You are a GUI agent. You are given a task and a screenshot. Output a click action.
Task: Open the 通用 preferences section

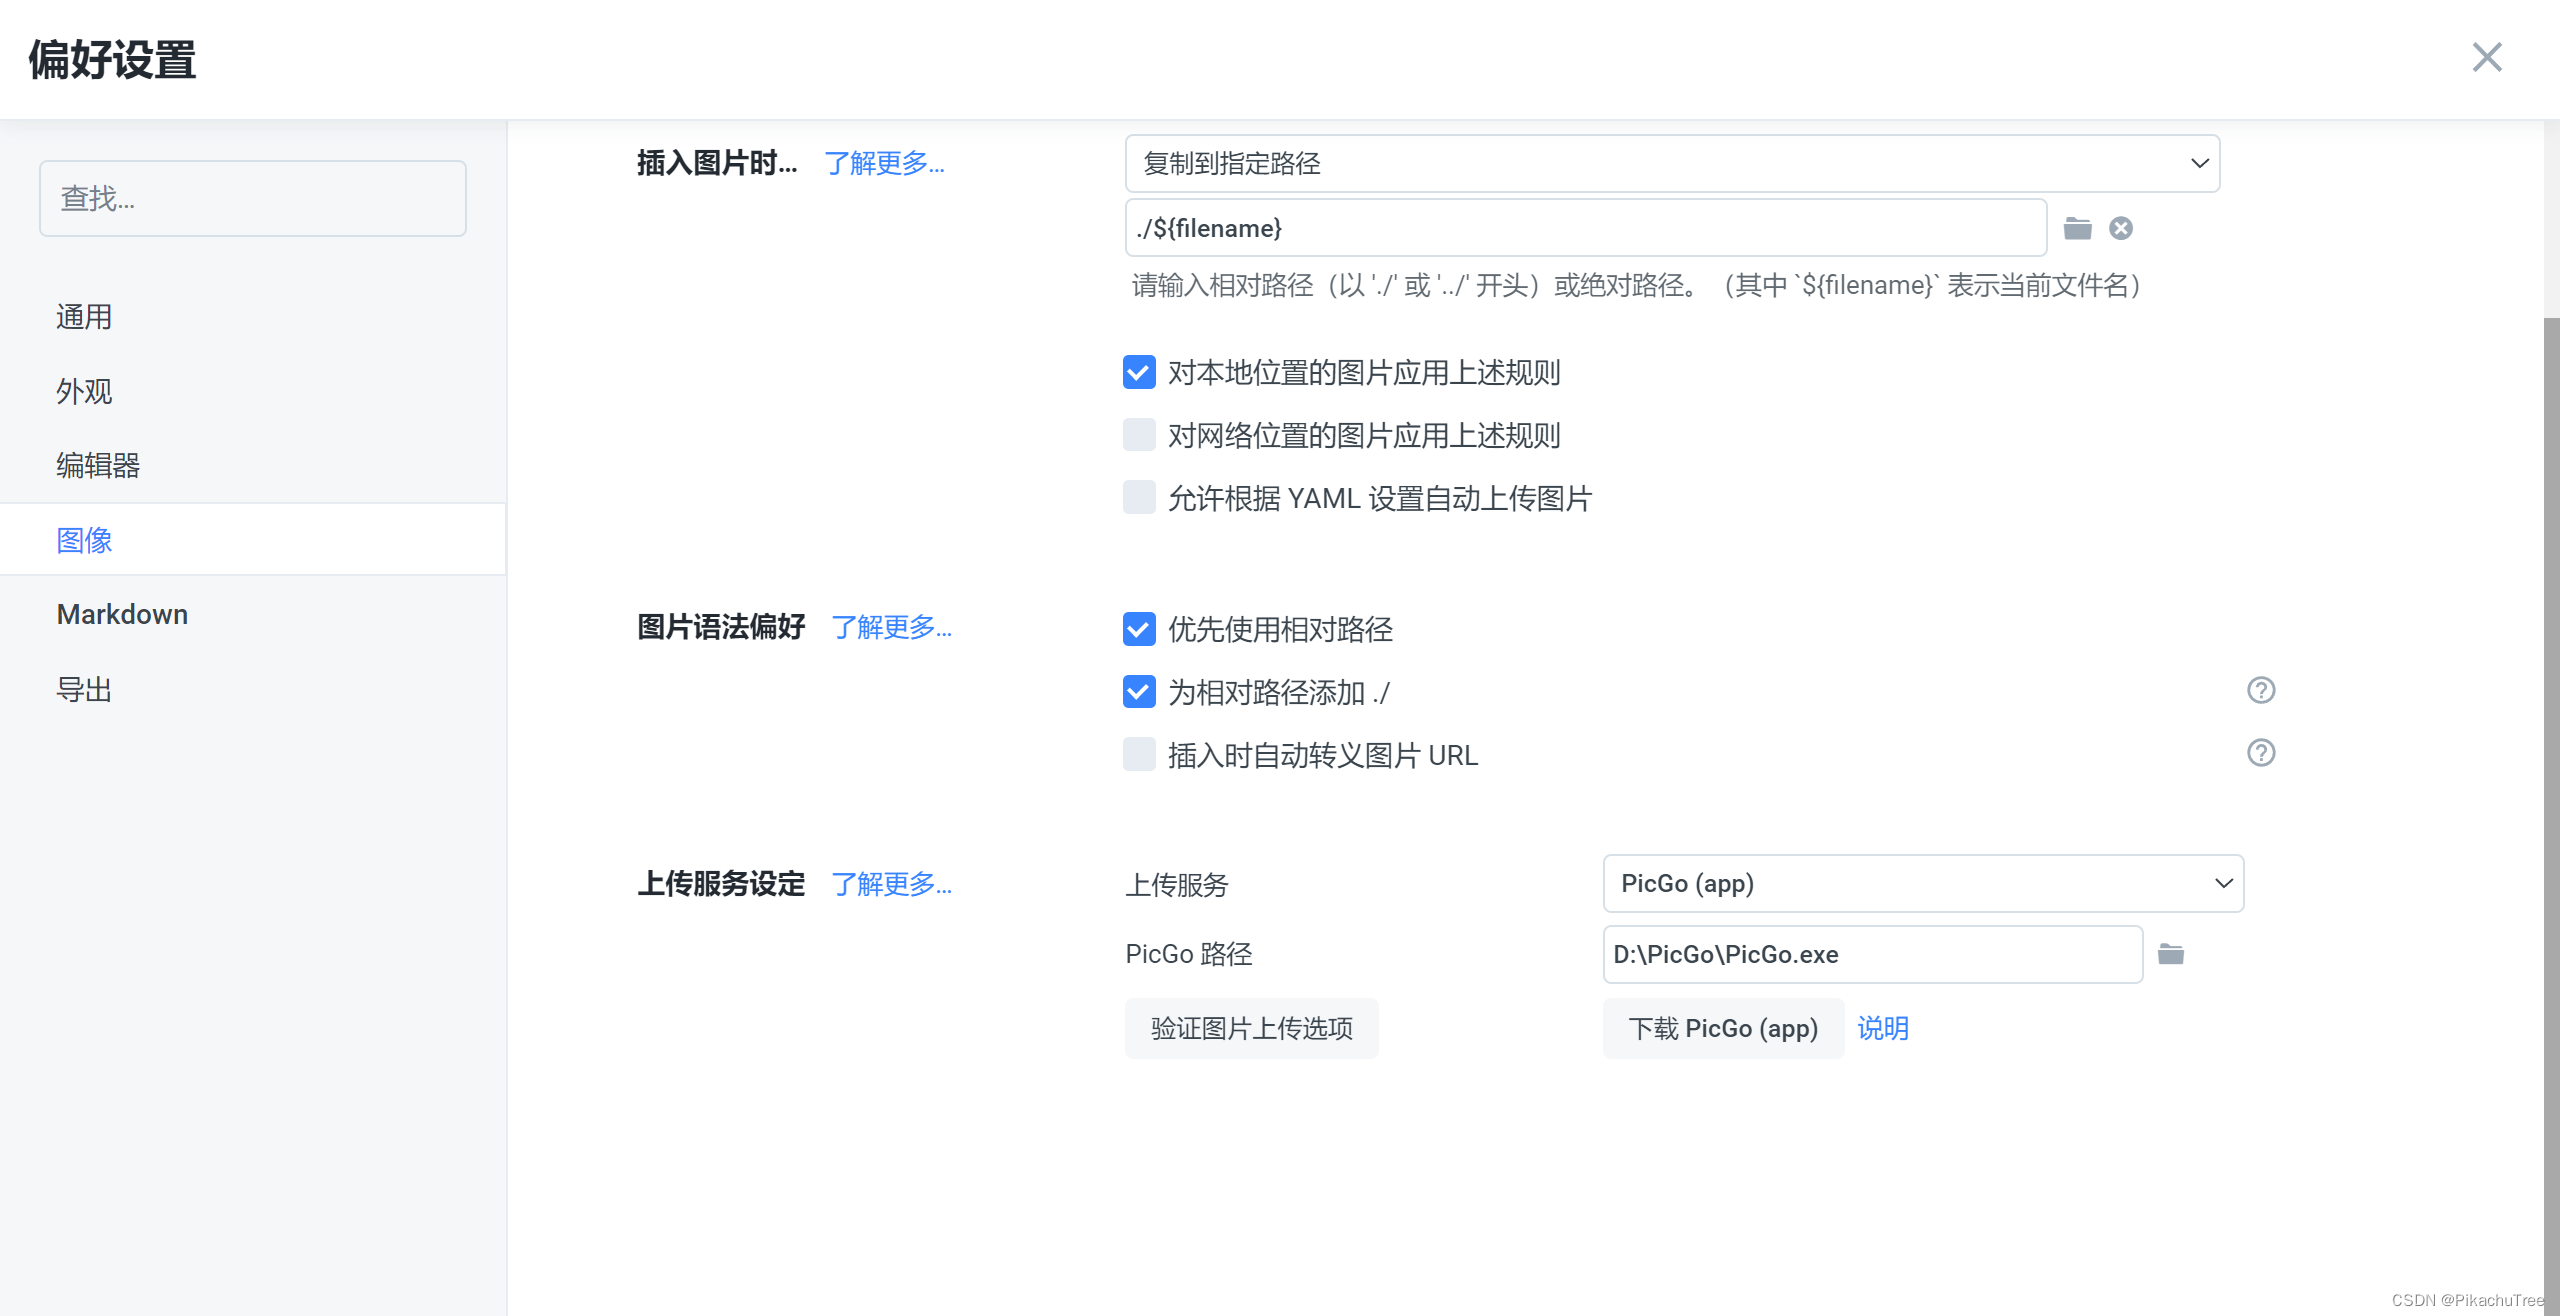[253, 317]
